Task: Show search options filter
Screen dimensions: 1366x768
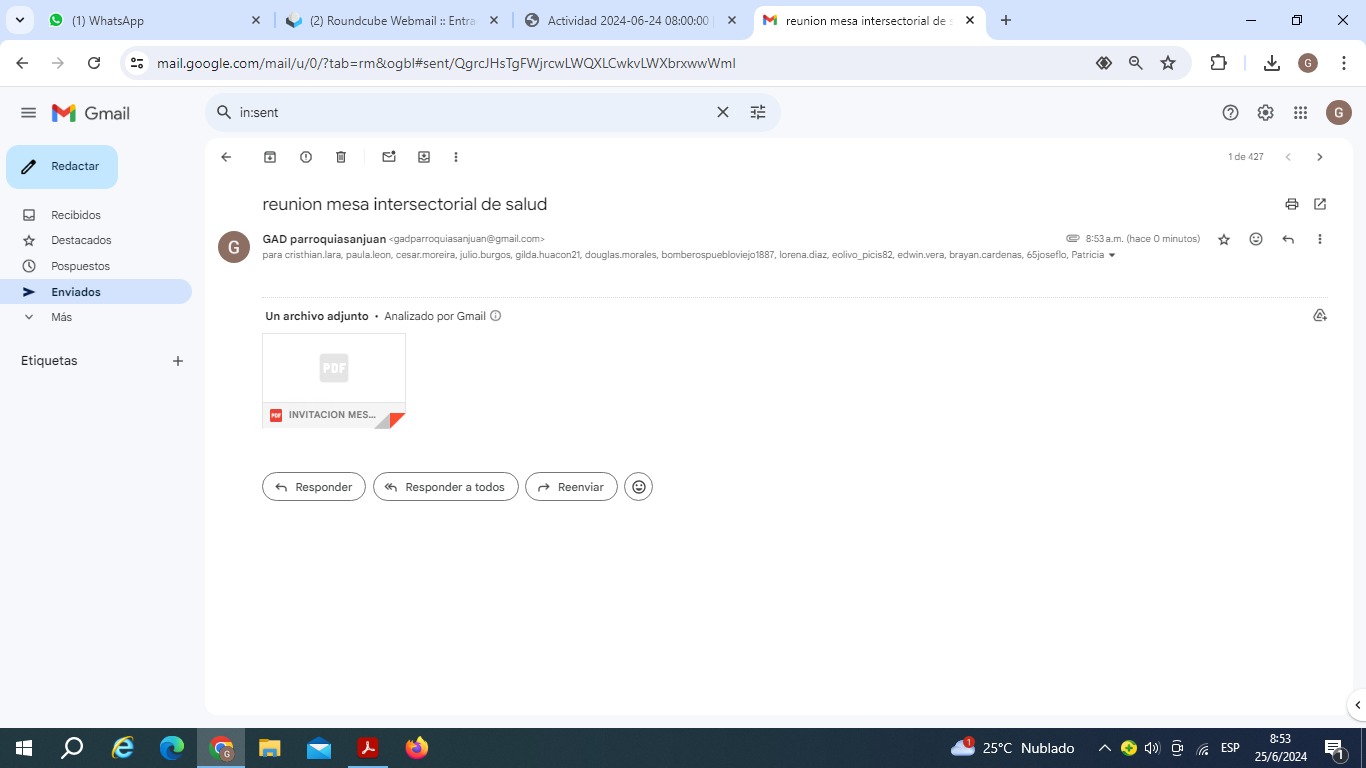Action: [758, 113]
